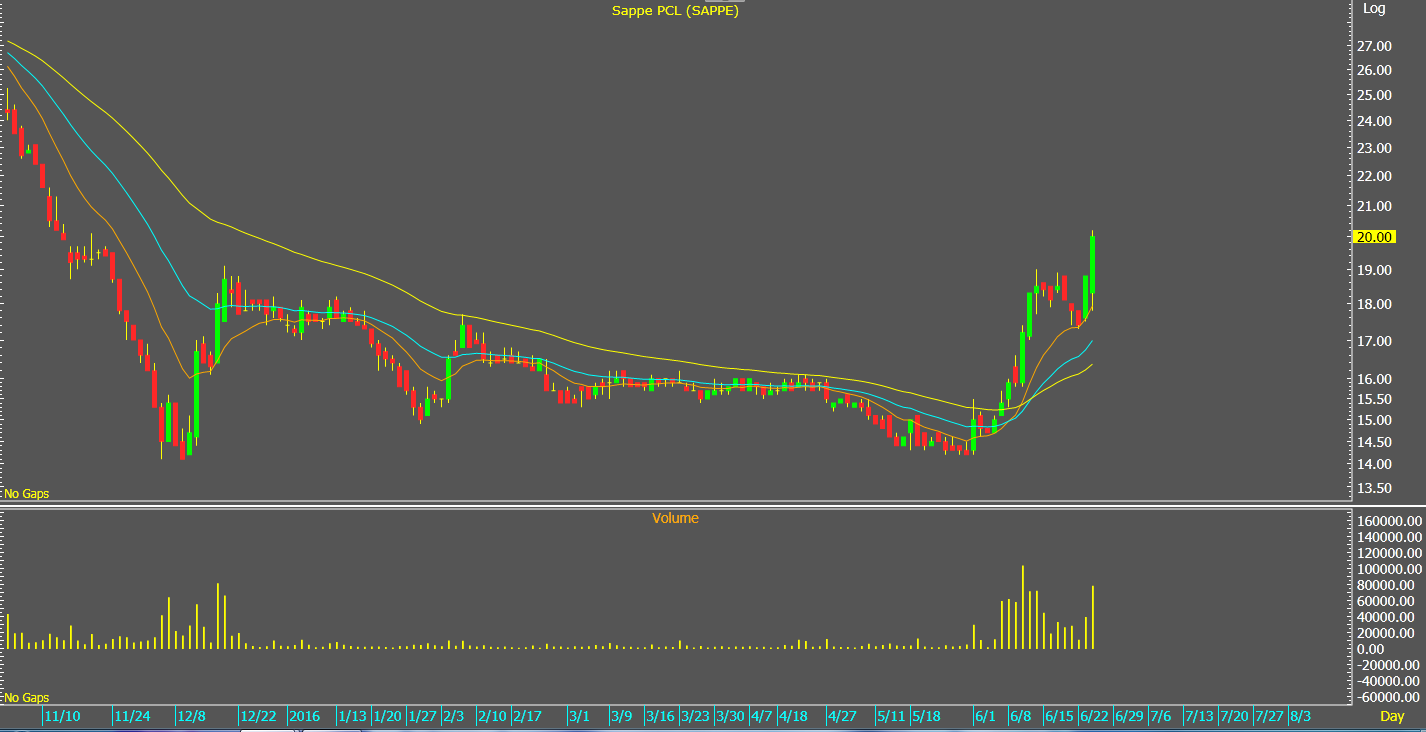1426x732 pixels.
Task: Select the 6/8 date marker
Action: 1020,717
